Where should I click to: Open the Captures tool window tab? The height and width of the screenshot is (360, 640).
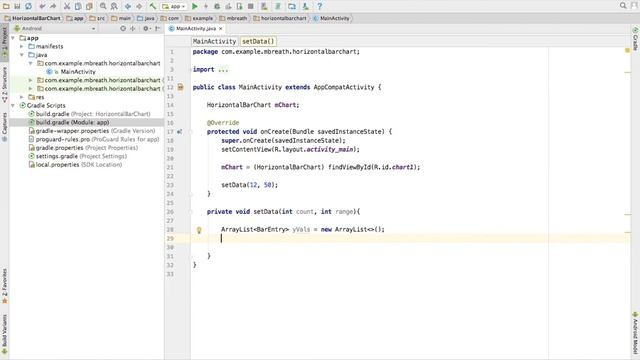pyautogui.click(x=4, y=127)
